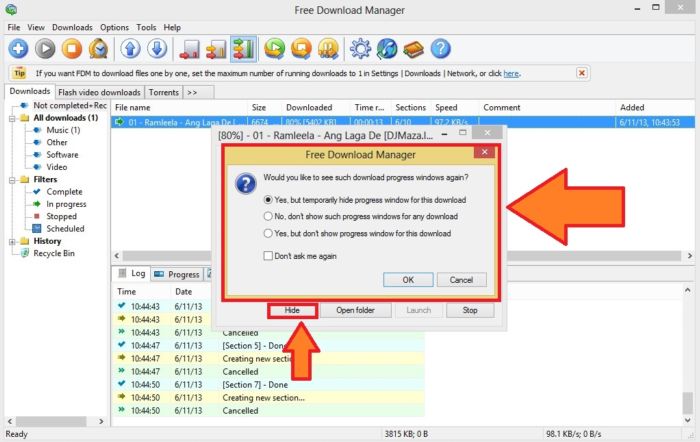Click Cancel in the dialog

462,279
